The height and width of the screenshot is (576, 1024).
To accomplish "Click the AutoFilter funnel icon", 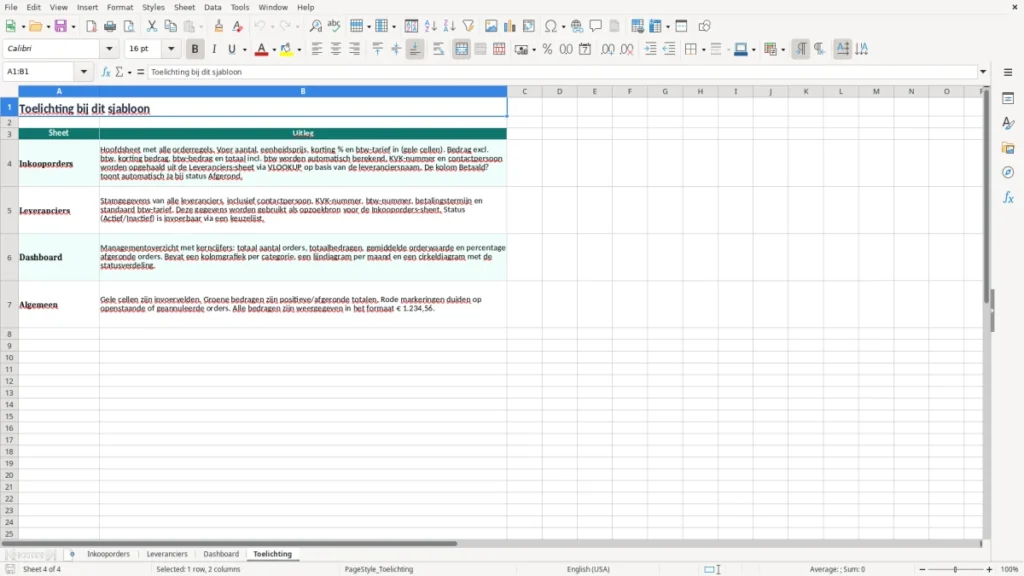I will tap(468, 26).
